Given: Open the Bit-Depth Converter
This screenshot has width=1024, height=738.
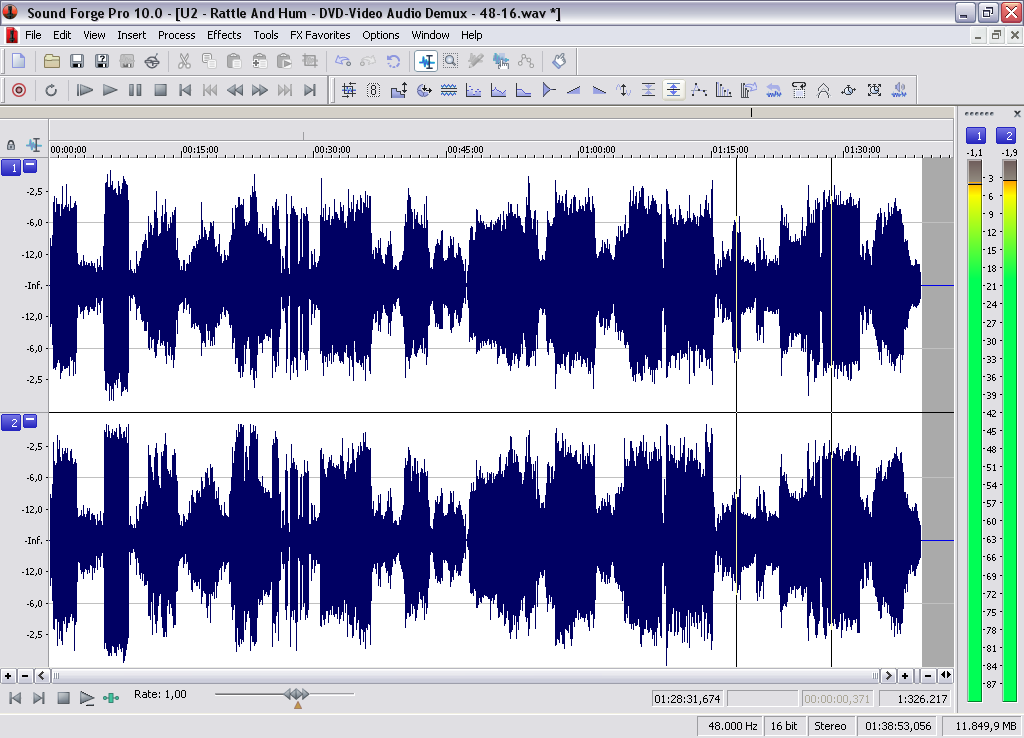Looking at the screenshot, I should coord(373,90).
